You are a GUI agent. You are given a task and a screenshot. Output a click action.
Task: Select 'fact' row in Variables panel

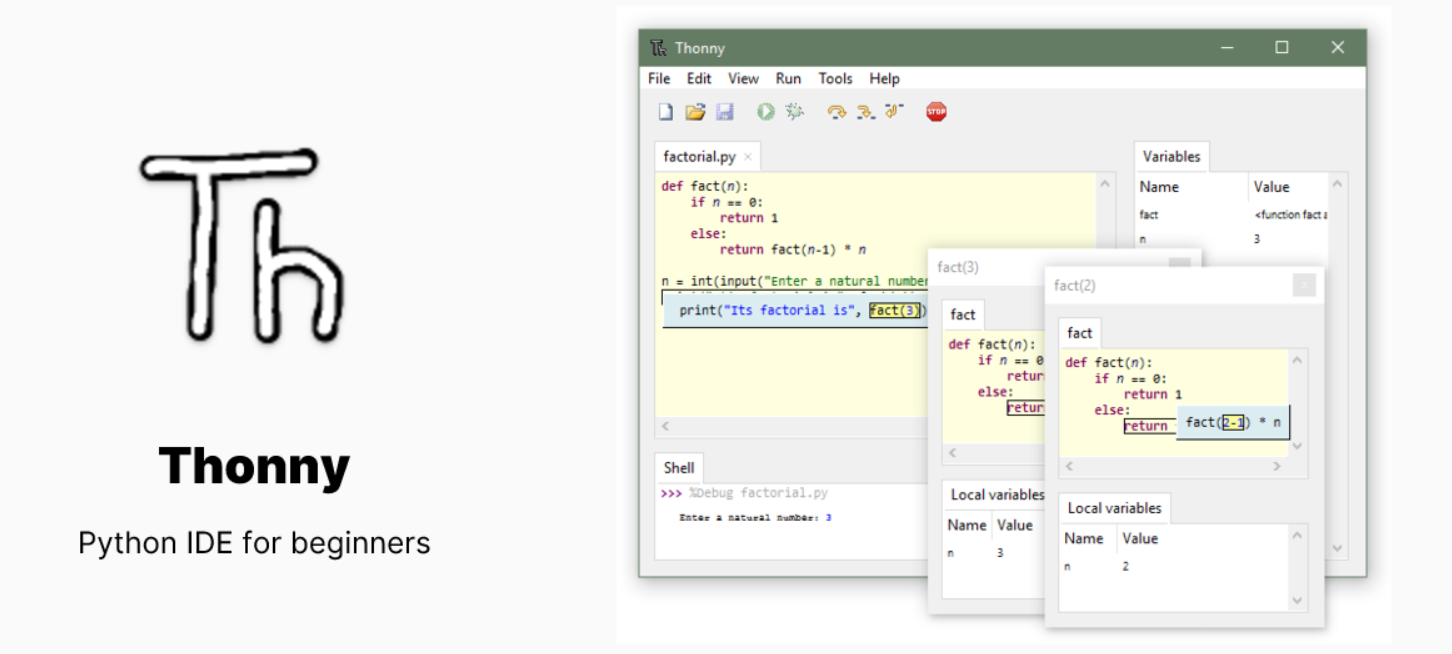1232,215
